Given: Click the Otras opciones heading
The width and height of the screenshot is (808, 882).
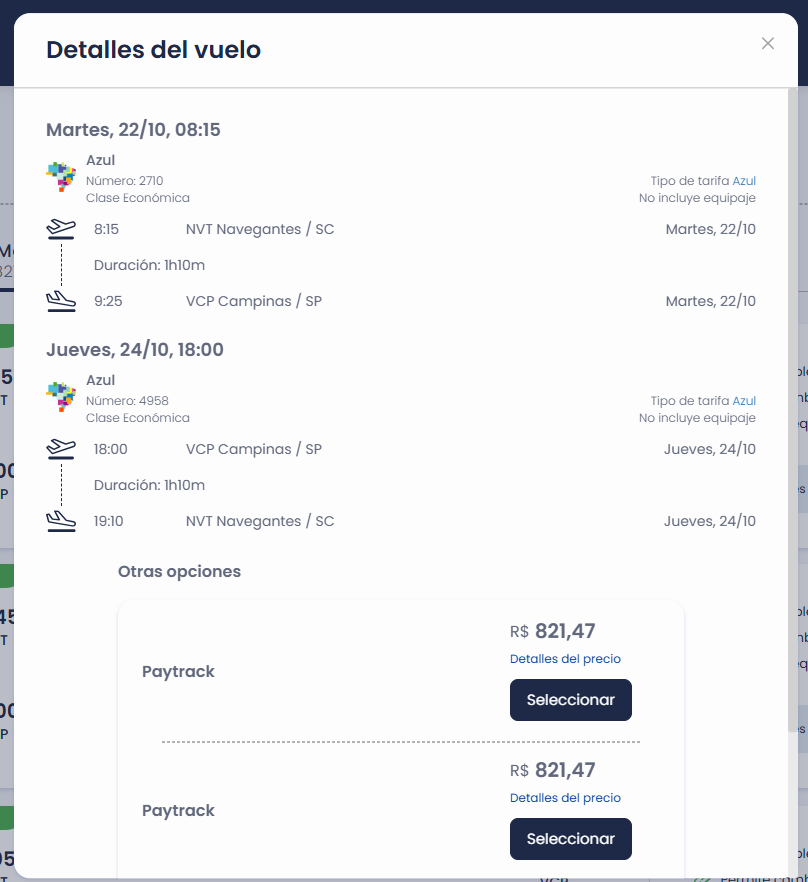Looking at the screenshot, I should 179,572.
